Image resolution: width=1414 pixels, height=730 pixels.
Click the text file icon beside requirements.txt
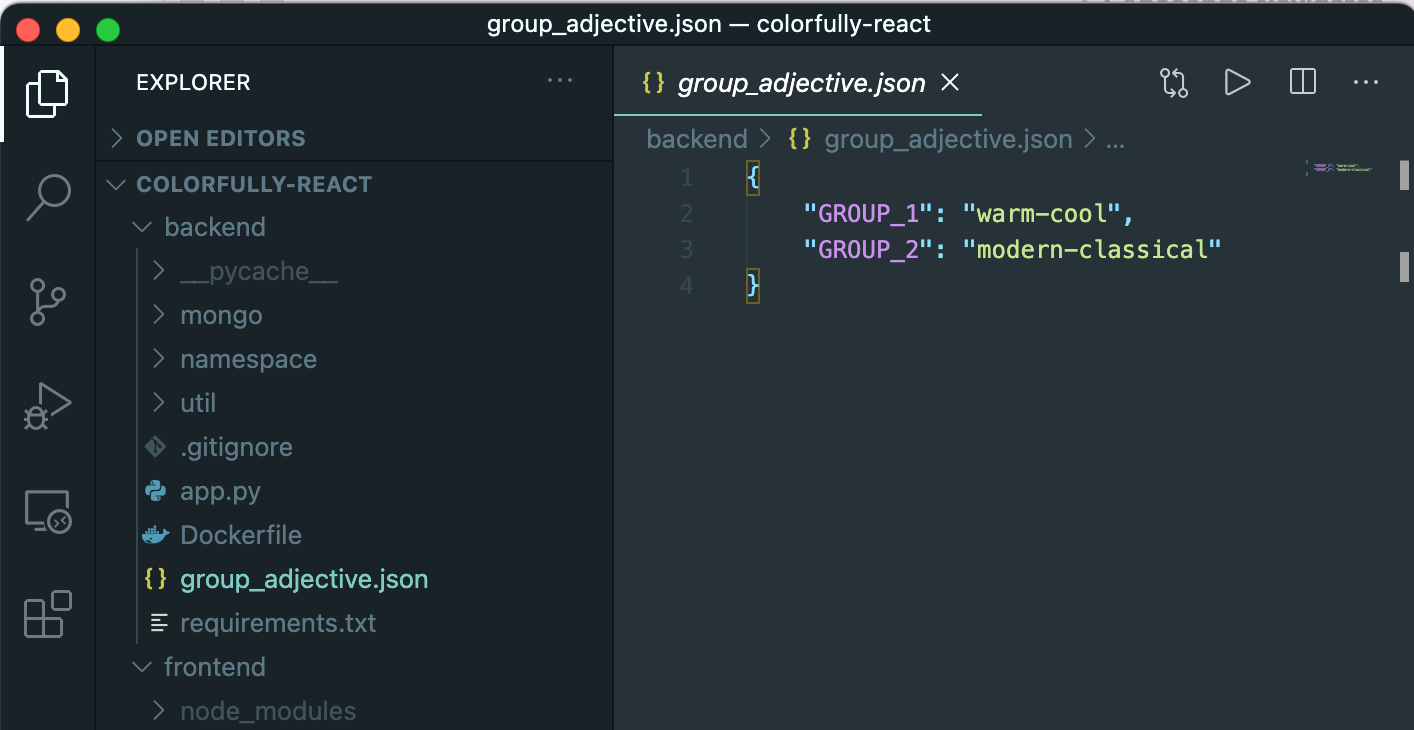[x=158, y=623]
